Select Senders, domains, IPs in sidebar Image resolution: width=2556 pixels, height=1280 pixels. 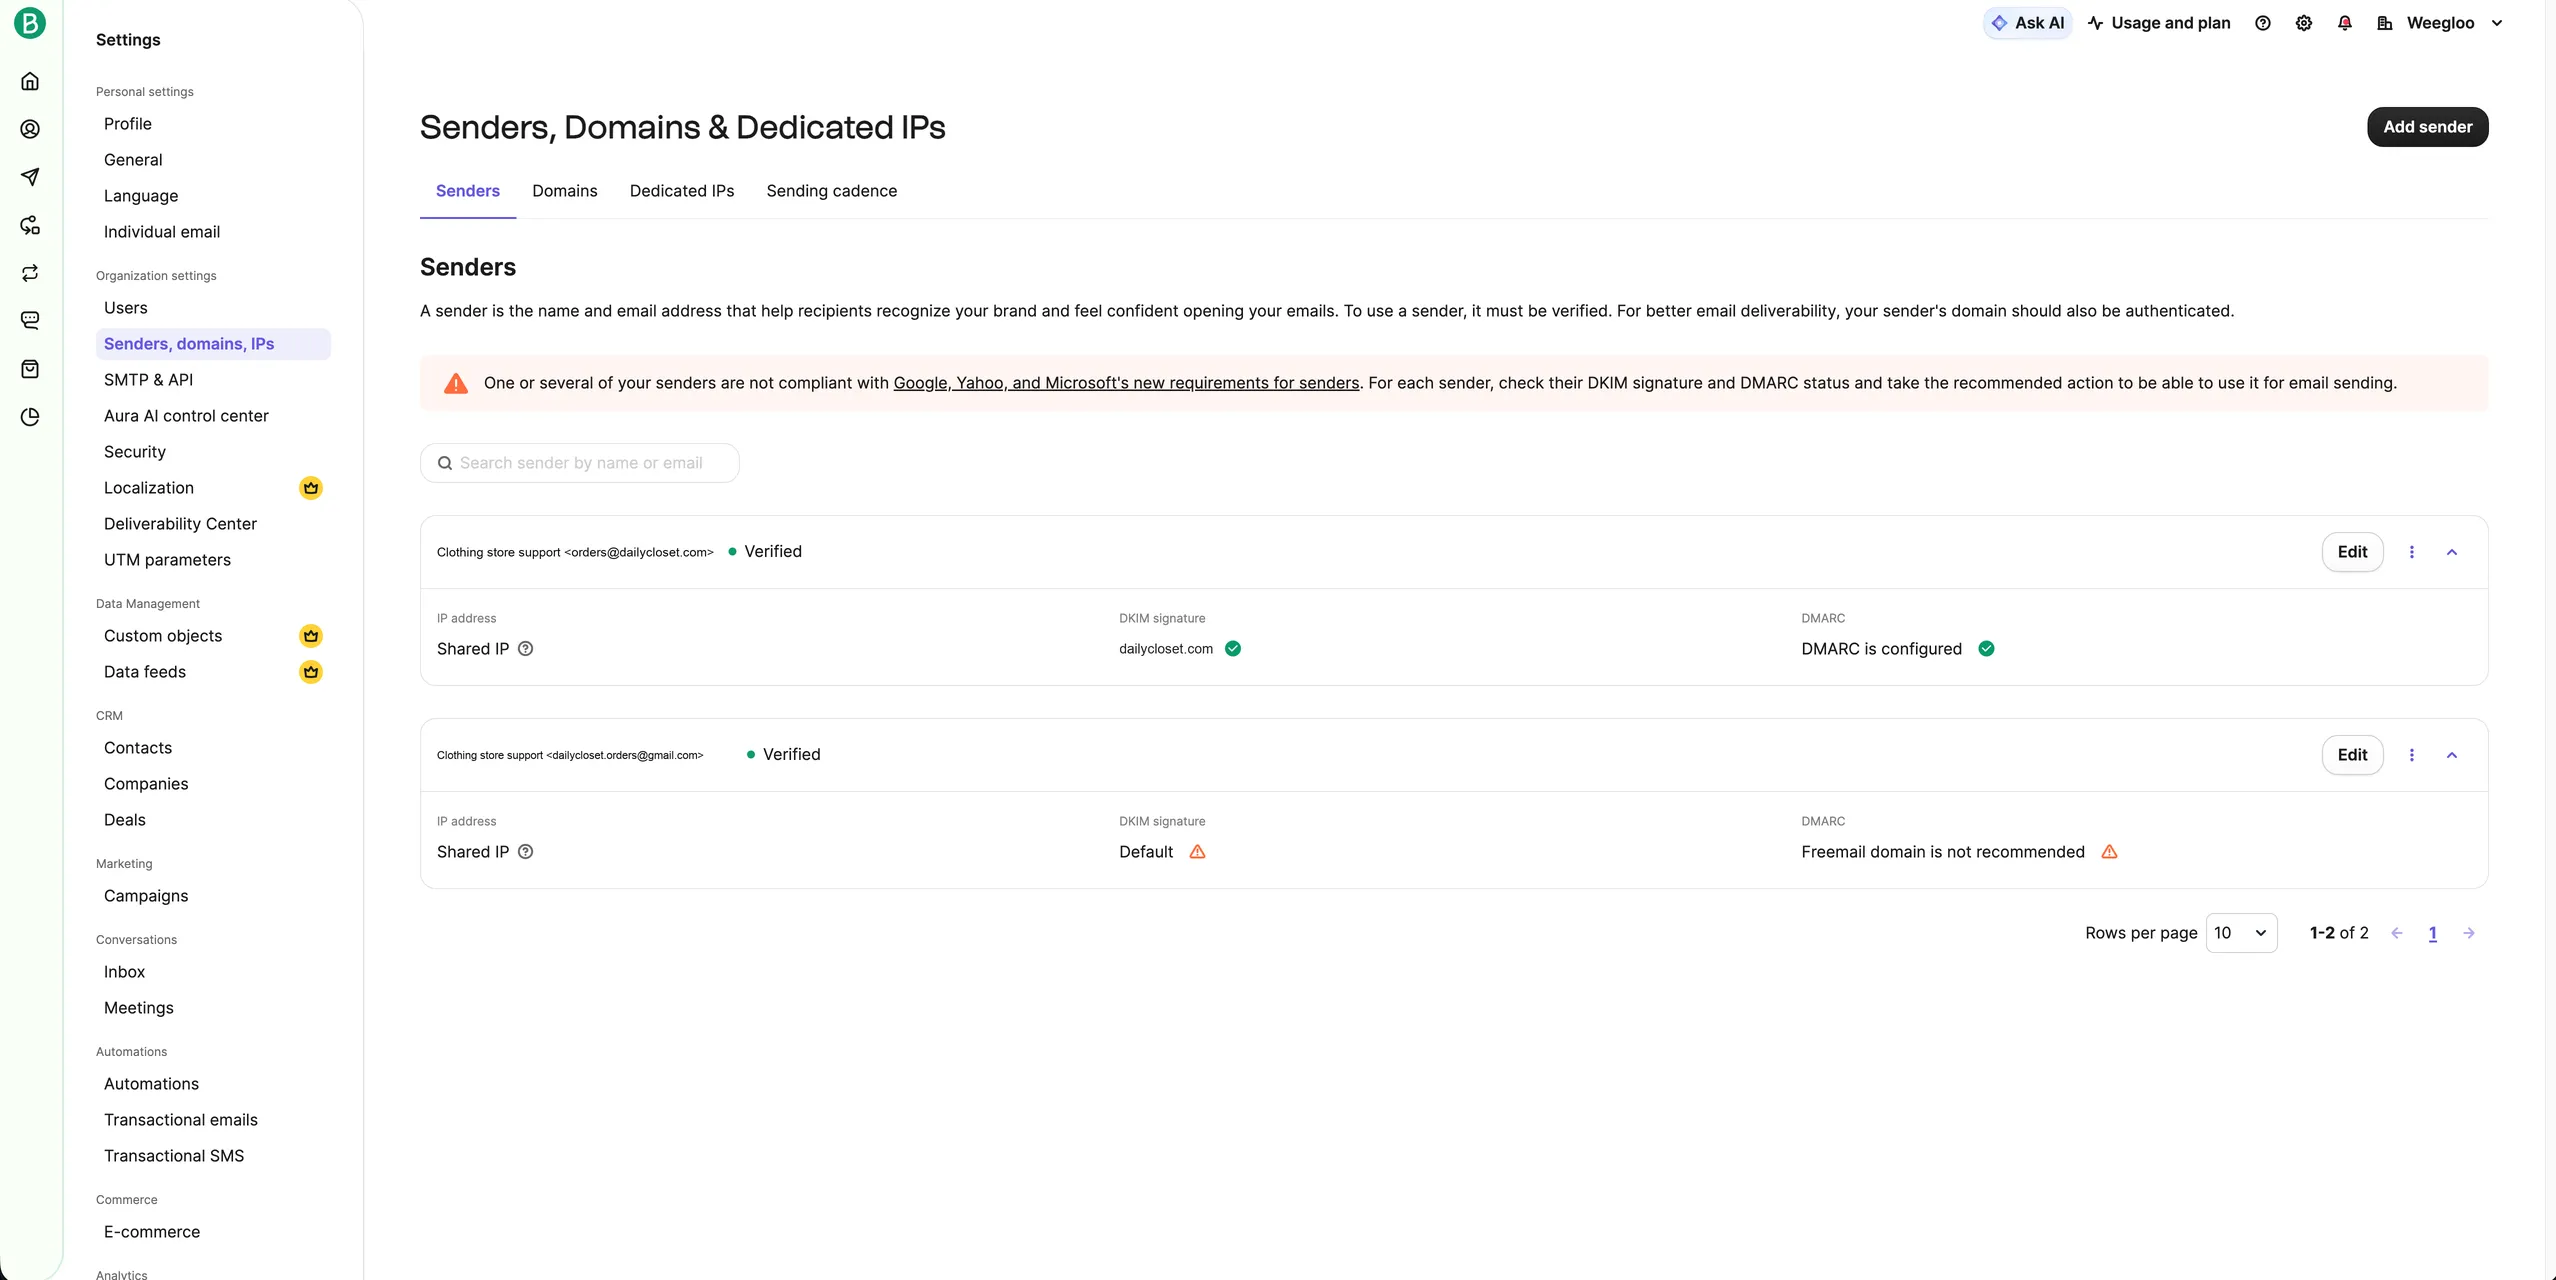(x=213, y=344)
